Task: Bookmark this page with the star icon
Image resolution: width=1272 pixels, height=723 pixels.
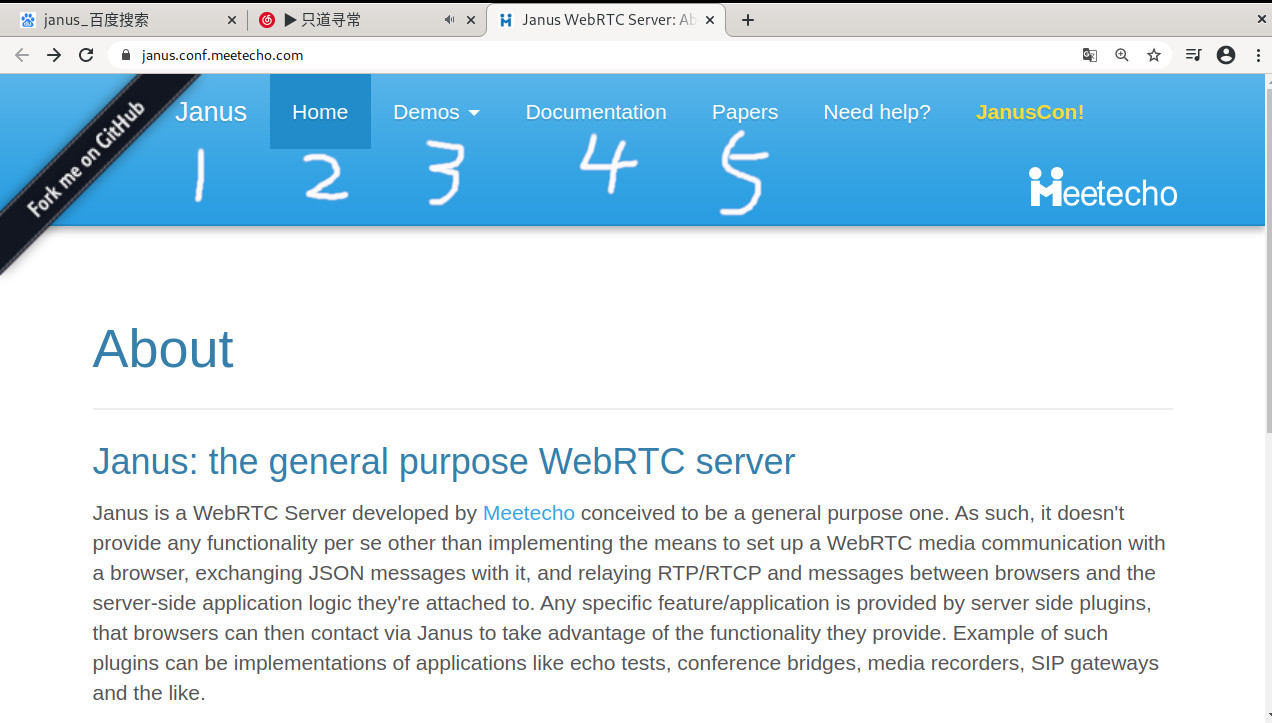Action: click(1154, 55)
